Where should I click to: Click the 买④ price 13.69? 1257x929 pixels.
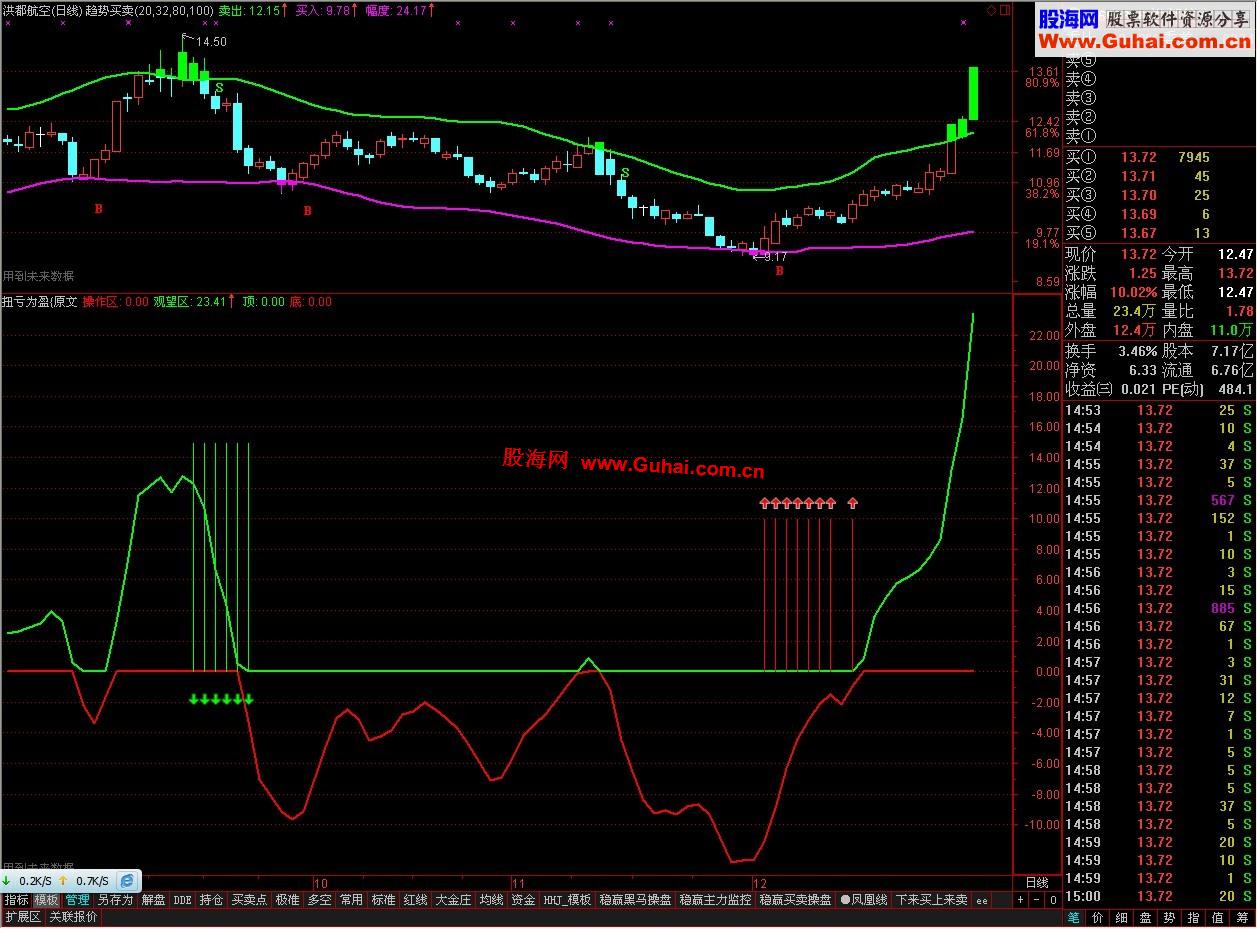[1139, 214]
